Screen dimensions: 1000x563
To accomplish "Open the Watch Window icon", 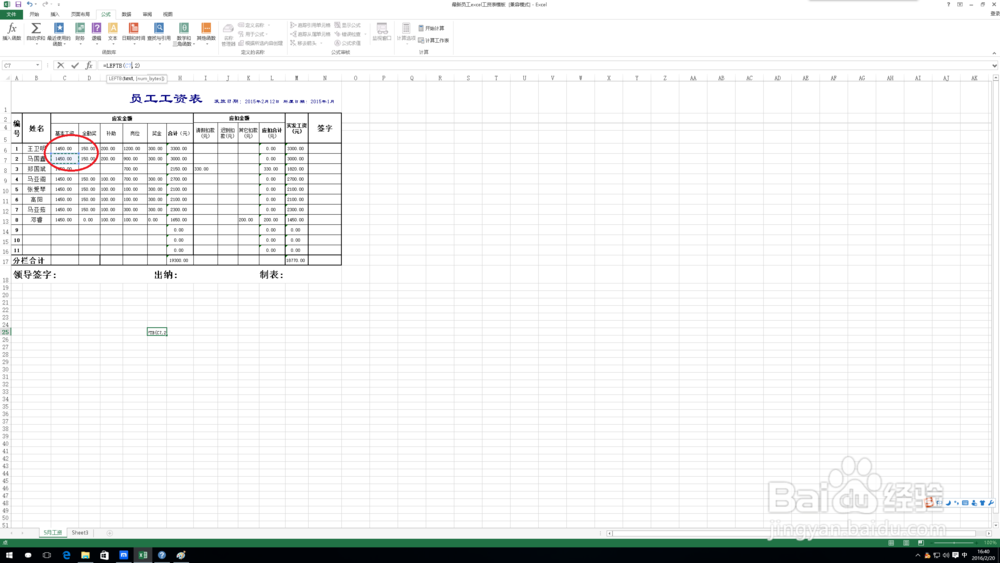I will click(x=381, y=32).
